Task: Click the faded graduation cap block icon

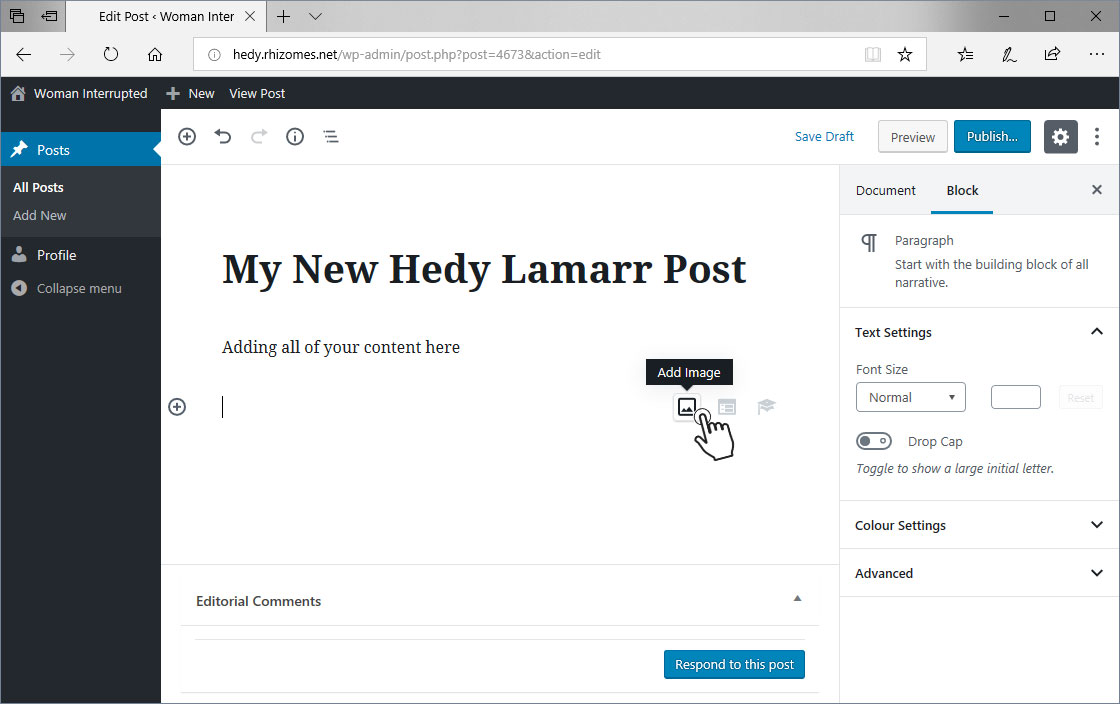Action: [766, 407]
